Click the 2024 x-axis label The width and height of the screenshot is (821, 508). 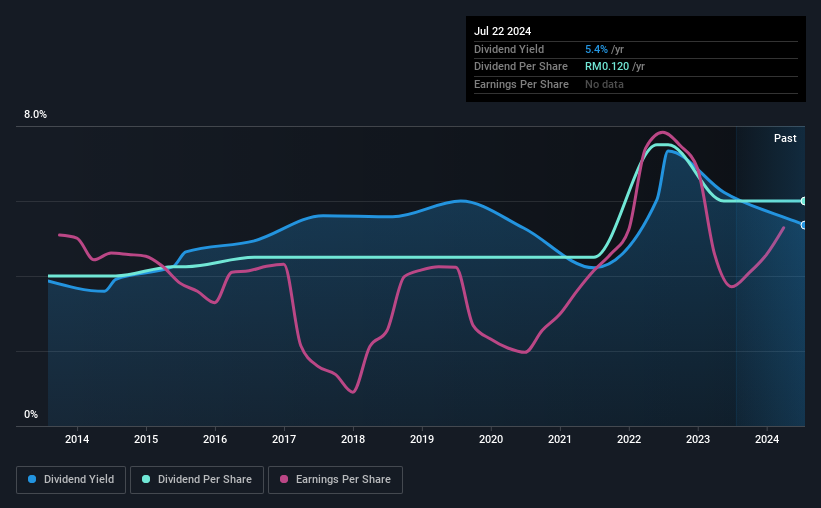tap(767, 439)
